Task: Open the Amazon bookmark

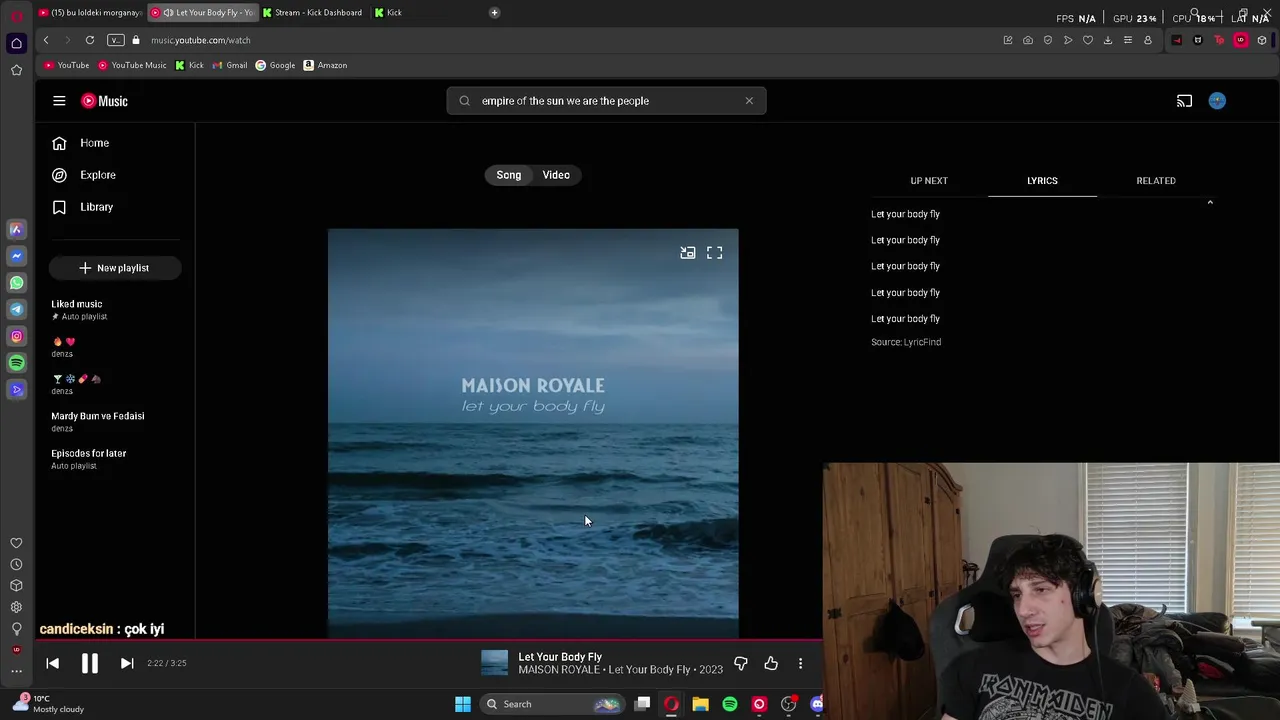Action: click(326, 65)
